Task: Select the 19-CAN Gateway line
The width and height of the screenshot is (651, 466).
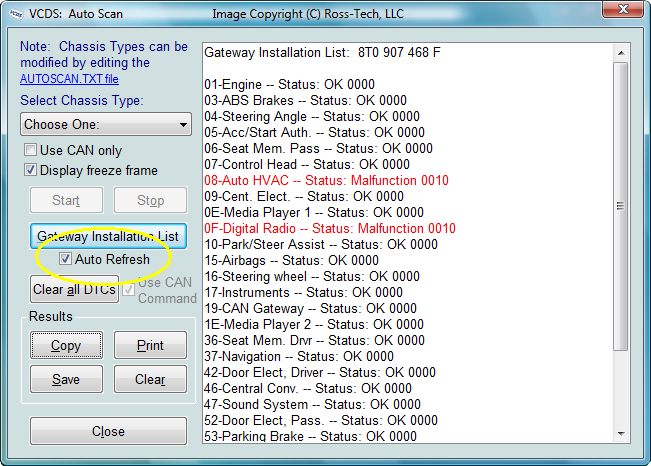Action: pos(311,309)
